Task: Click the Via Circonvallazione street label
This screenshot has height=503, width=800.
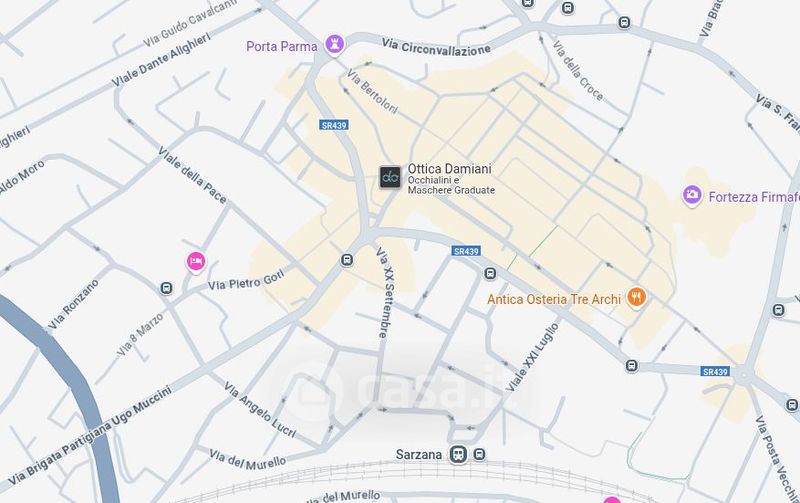Action: [436, 46]
